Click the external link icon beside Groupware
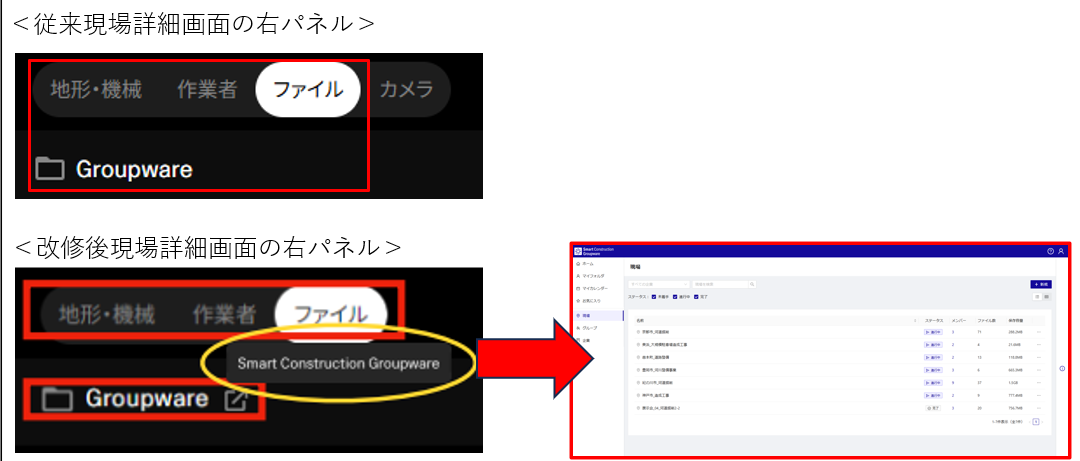 tap(236, 400)
